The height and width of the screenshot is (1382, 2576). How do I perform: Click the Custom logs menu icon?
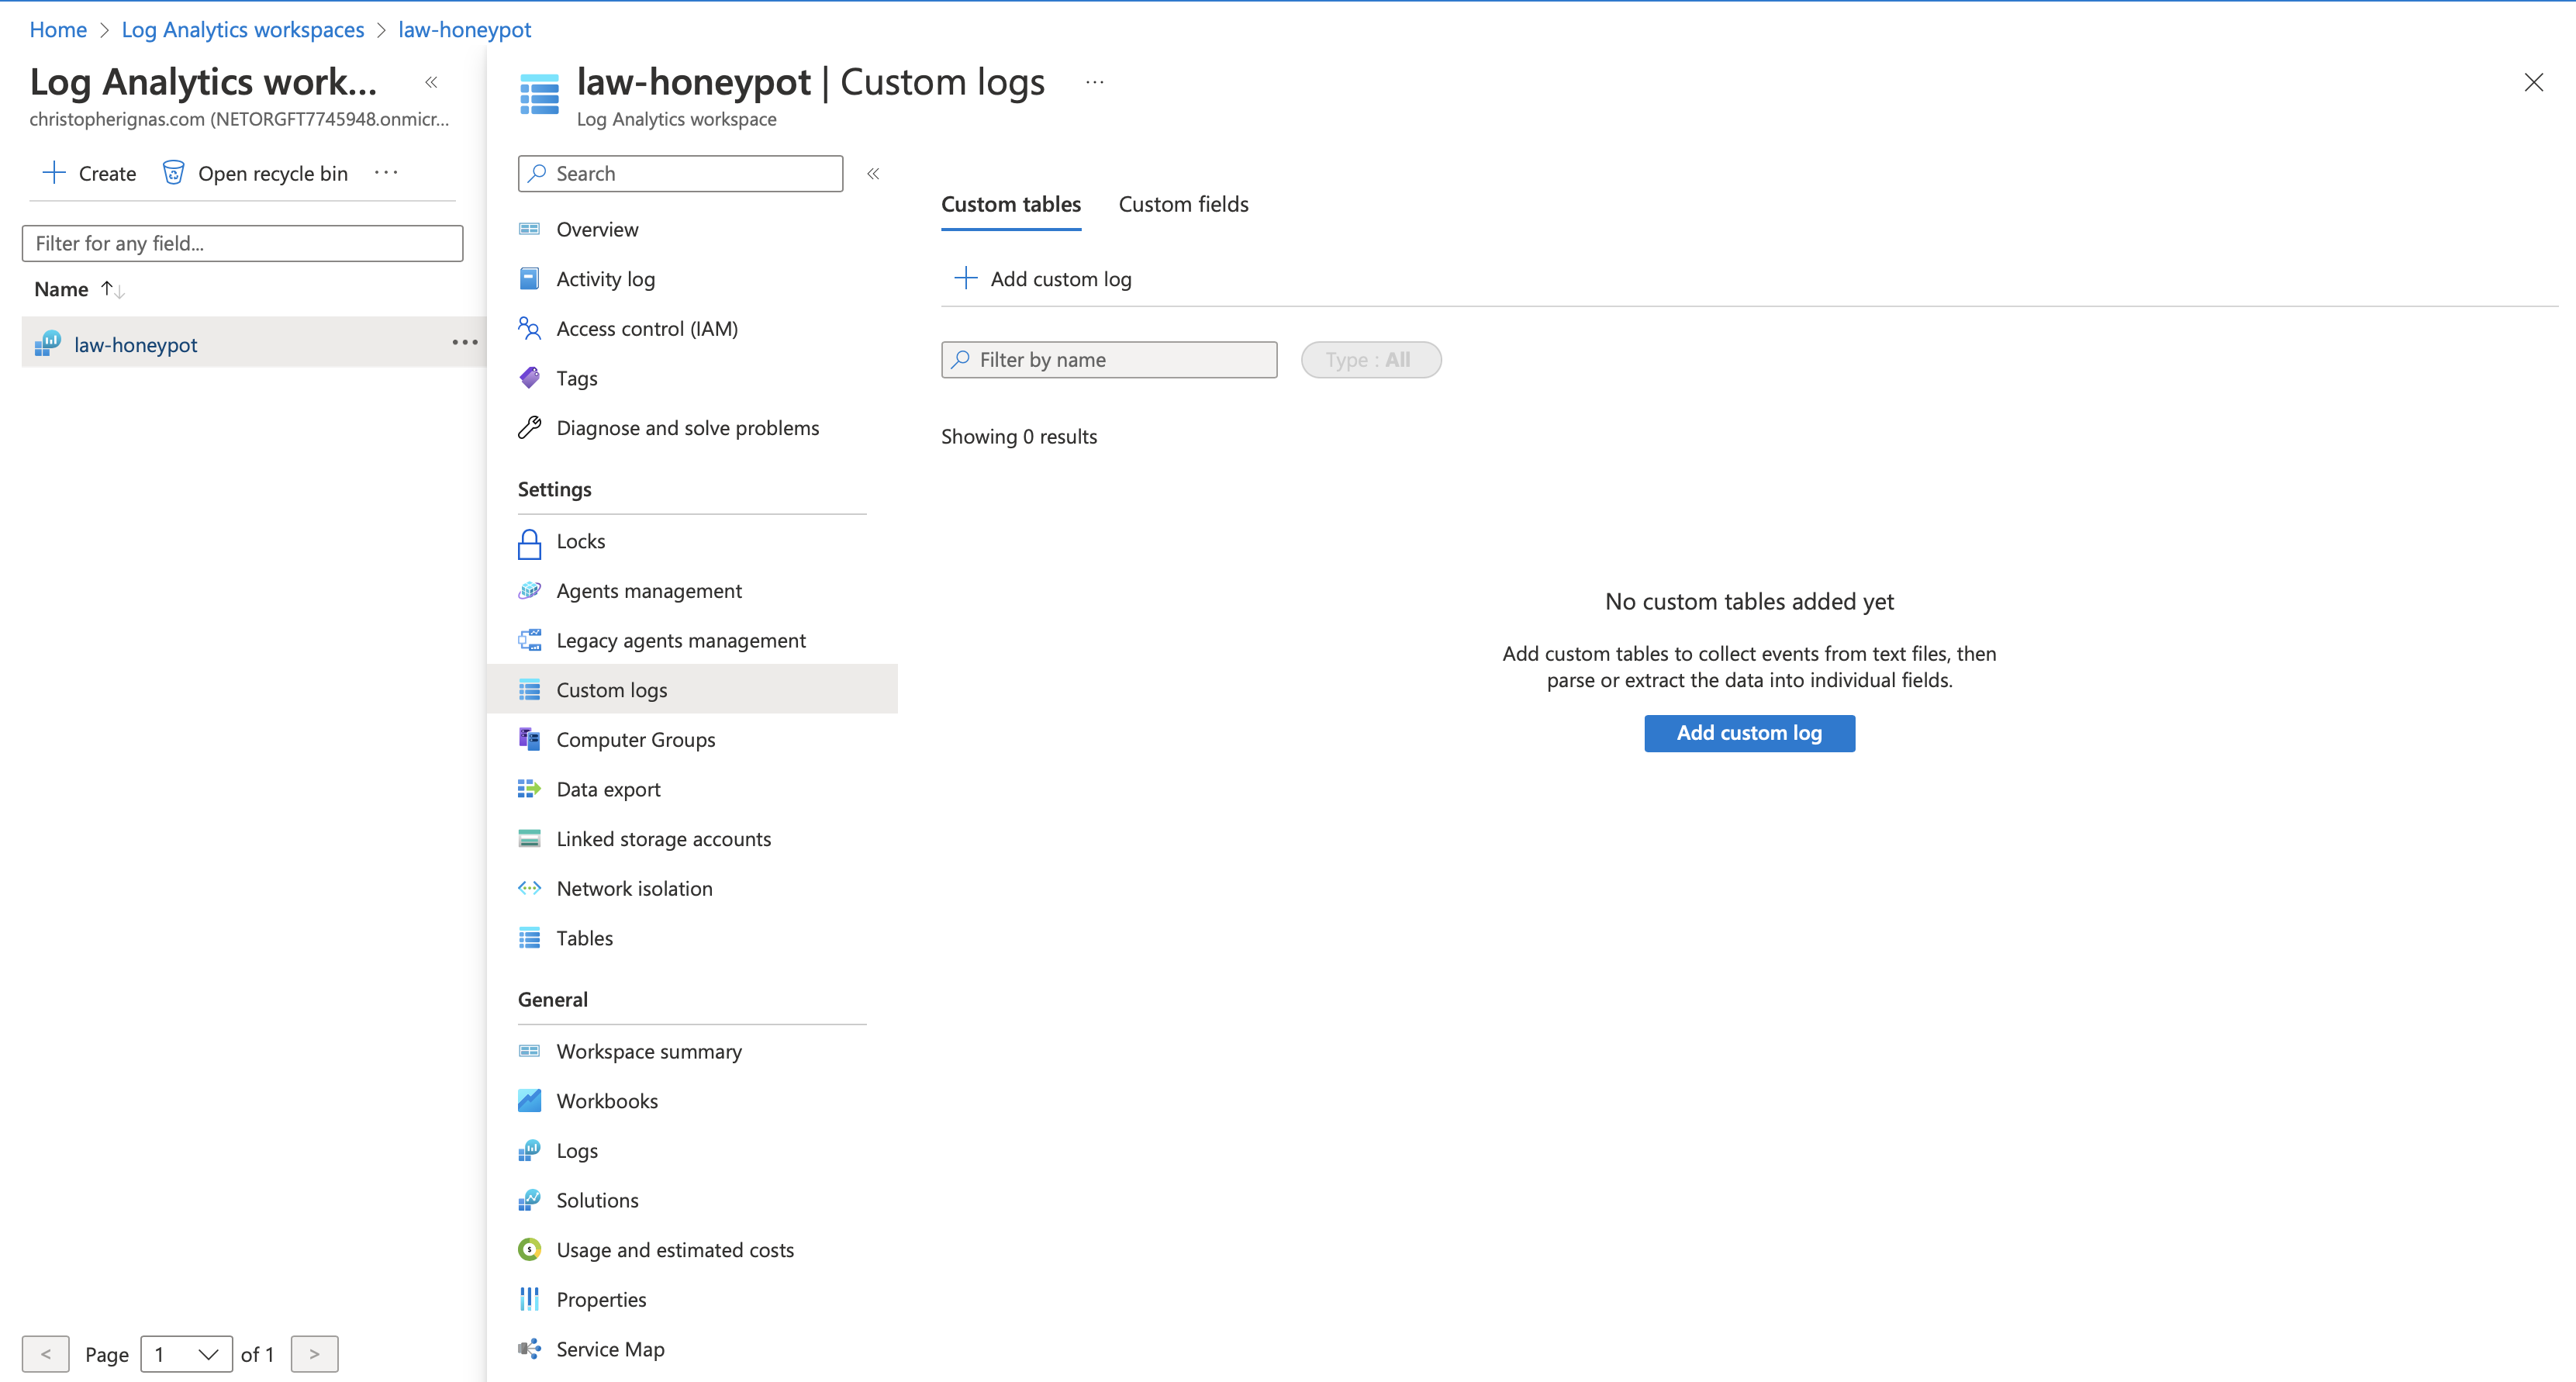point(529,690)
